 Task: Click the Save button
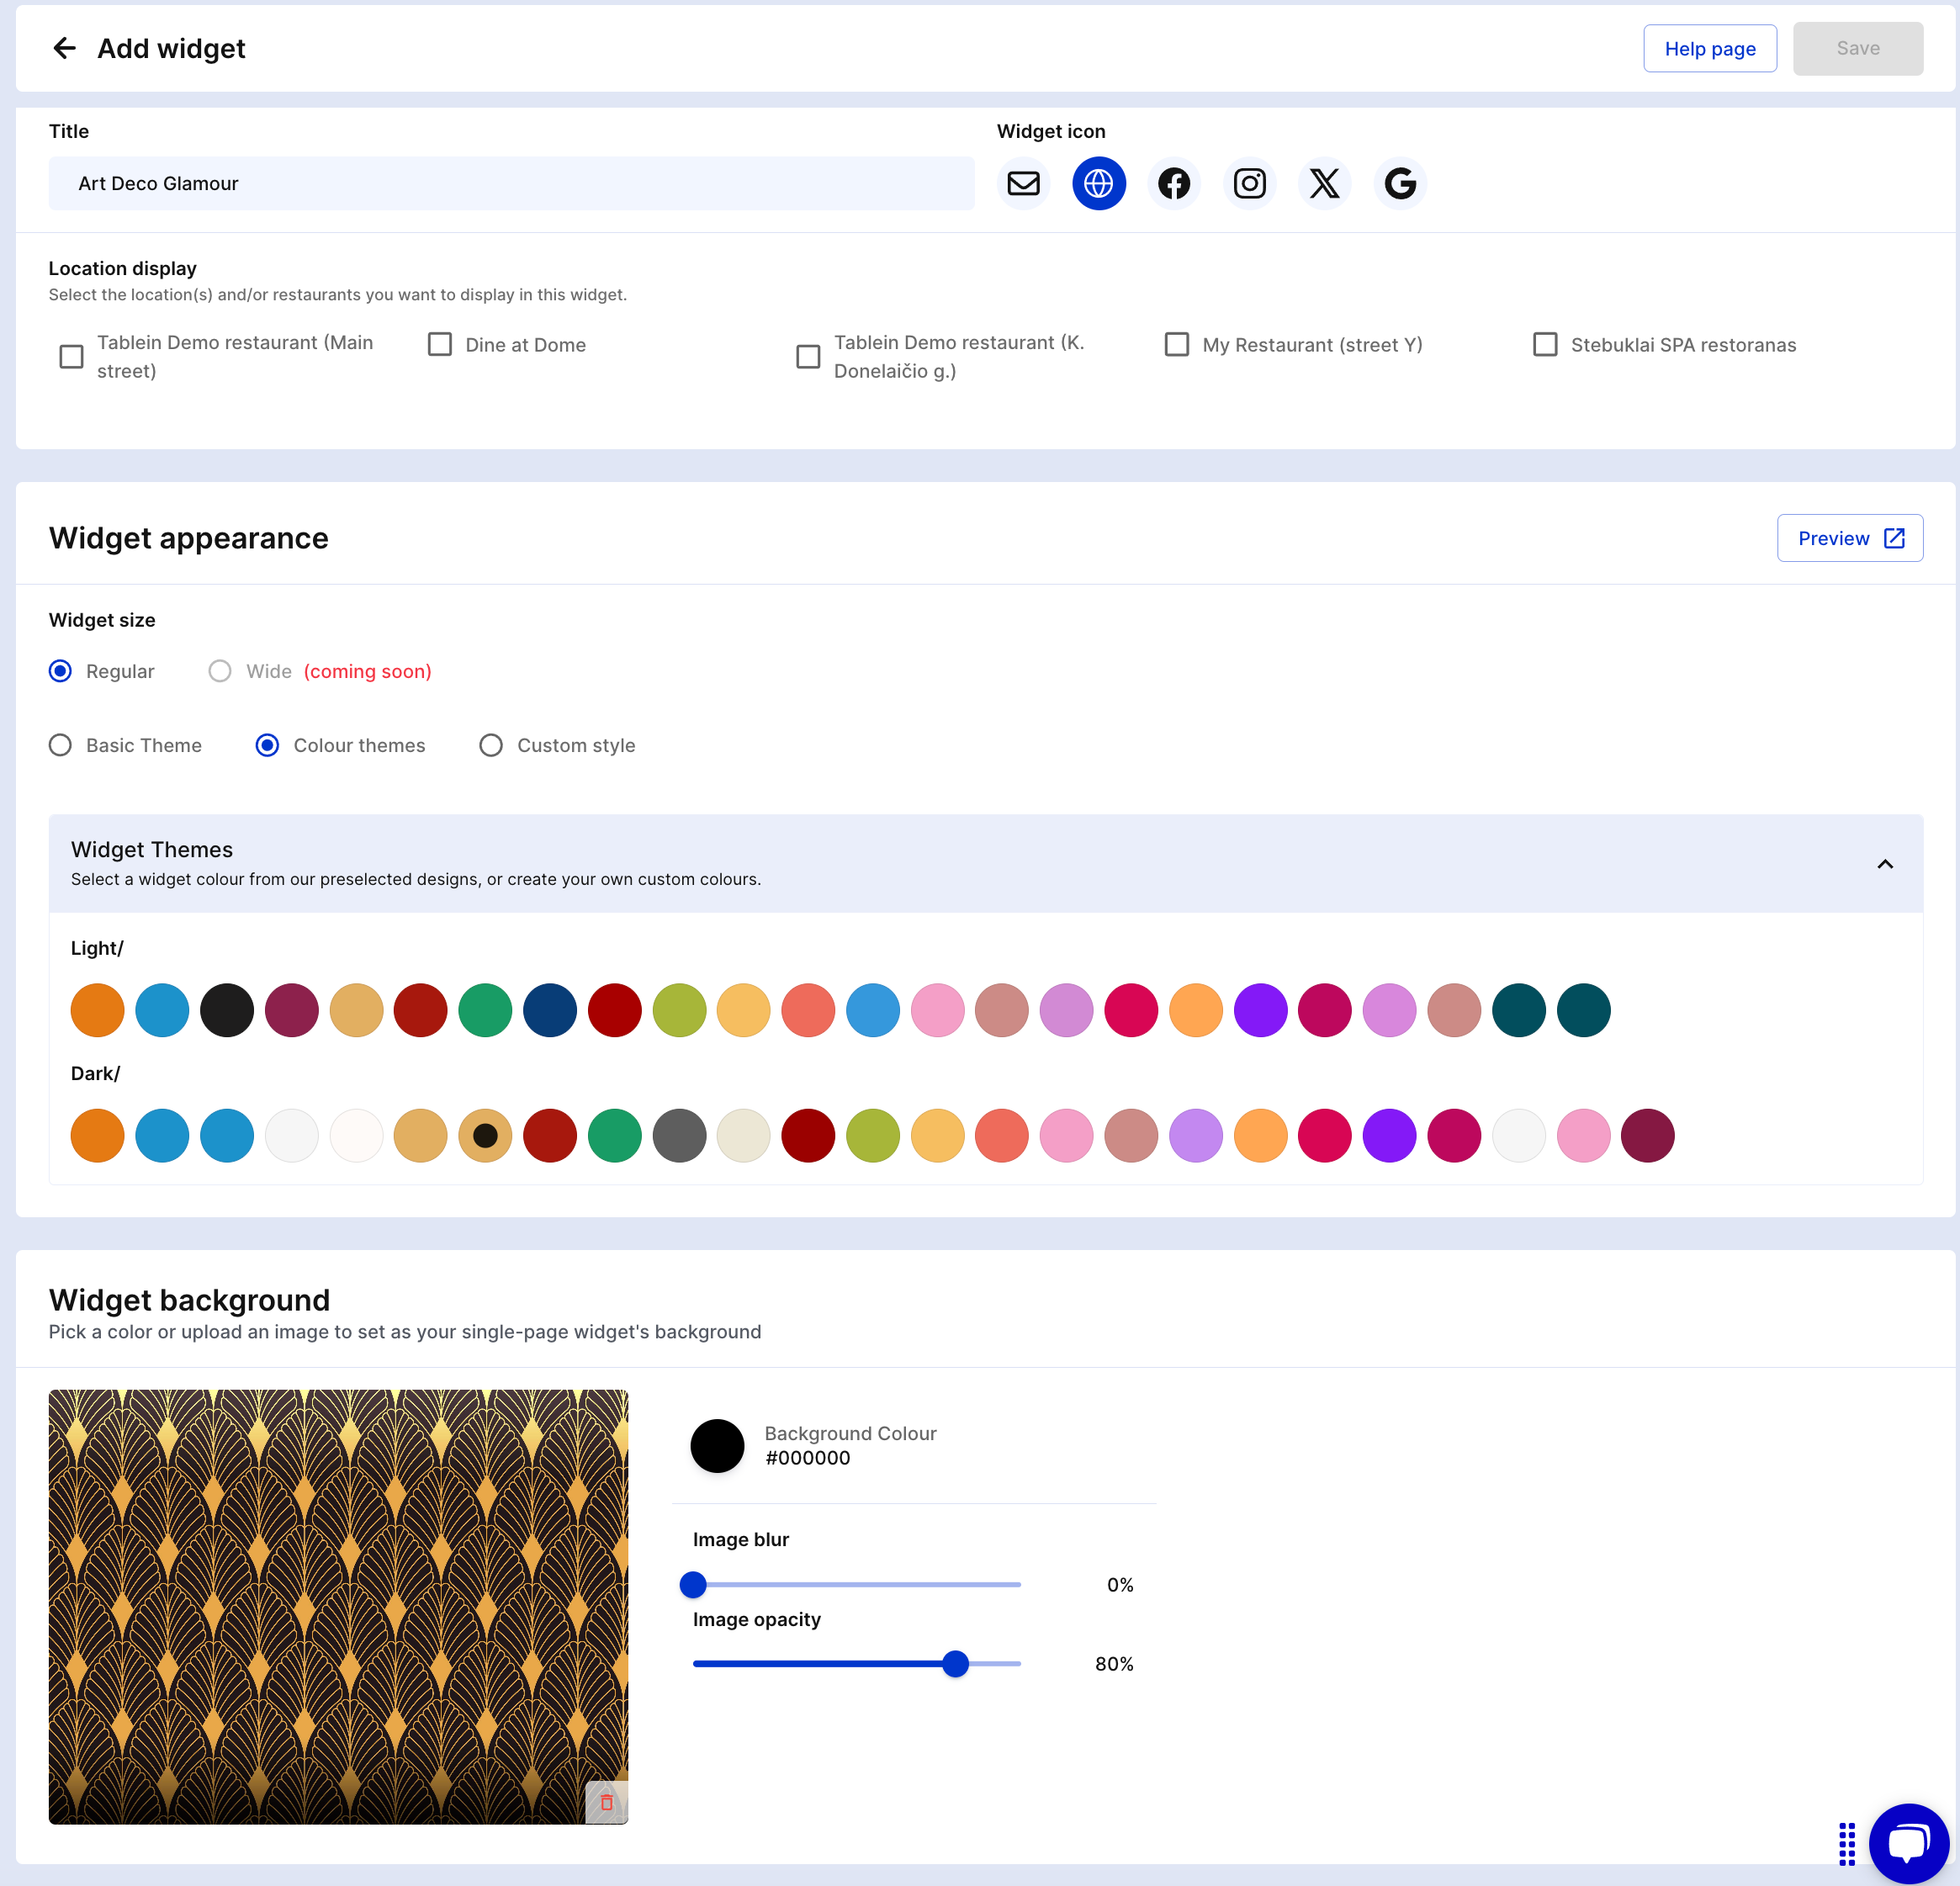click(1857, 48)
